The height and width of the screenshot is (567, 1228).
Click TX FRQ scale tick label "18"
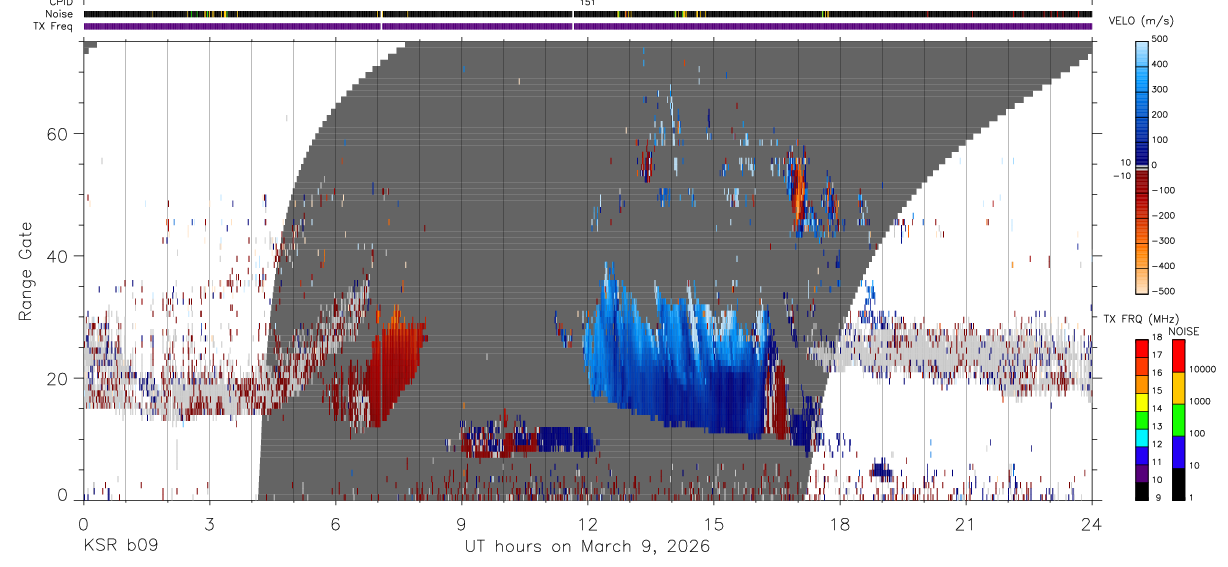click(x=1157, y=339)
